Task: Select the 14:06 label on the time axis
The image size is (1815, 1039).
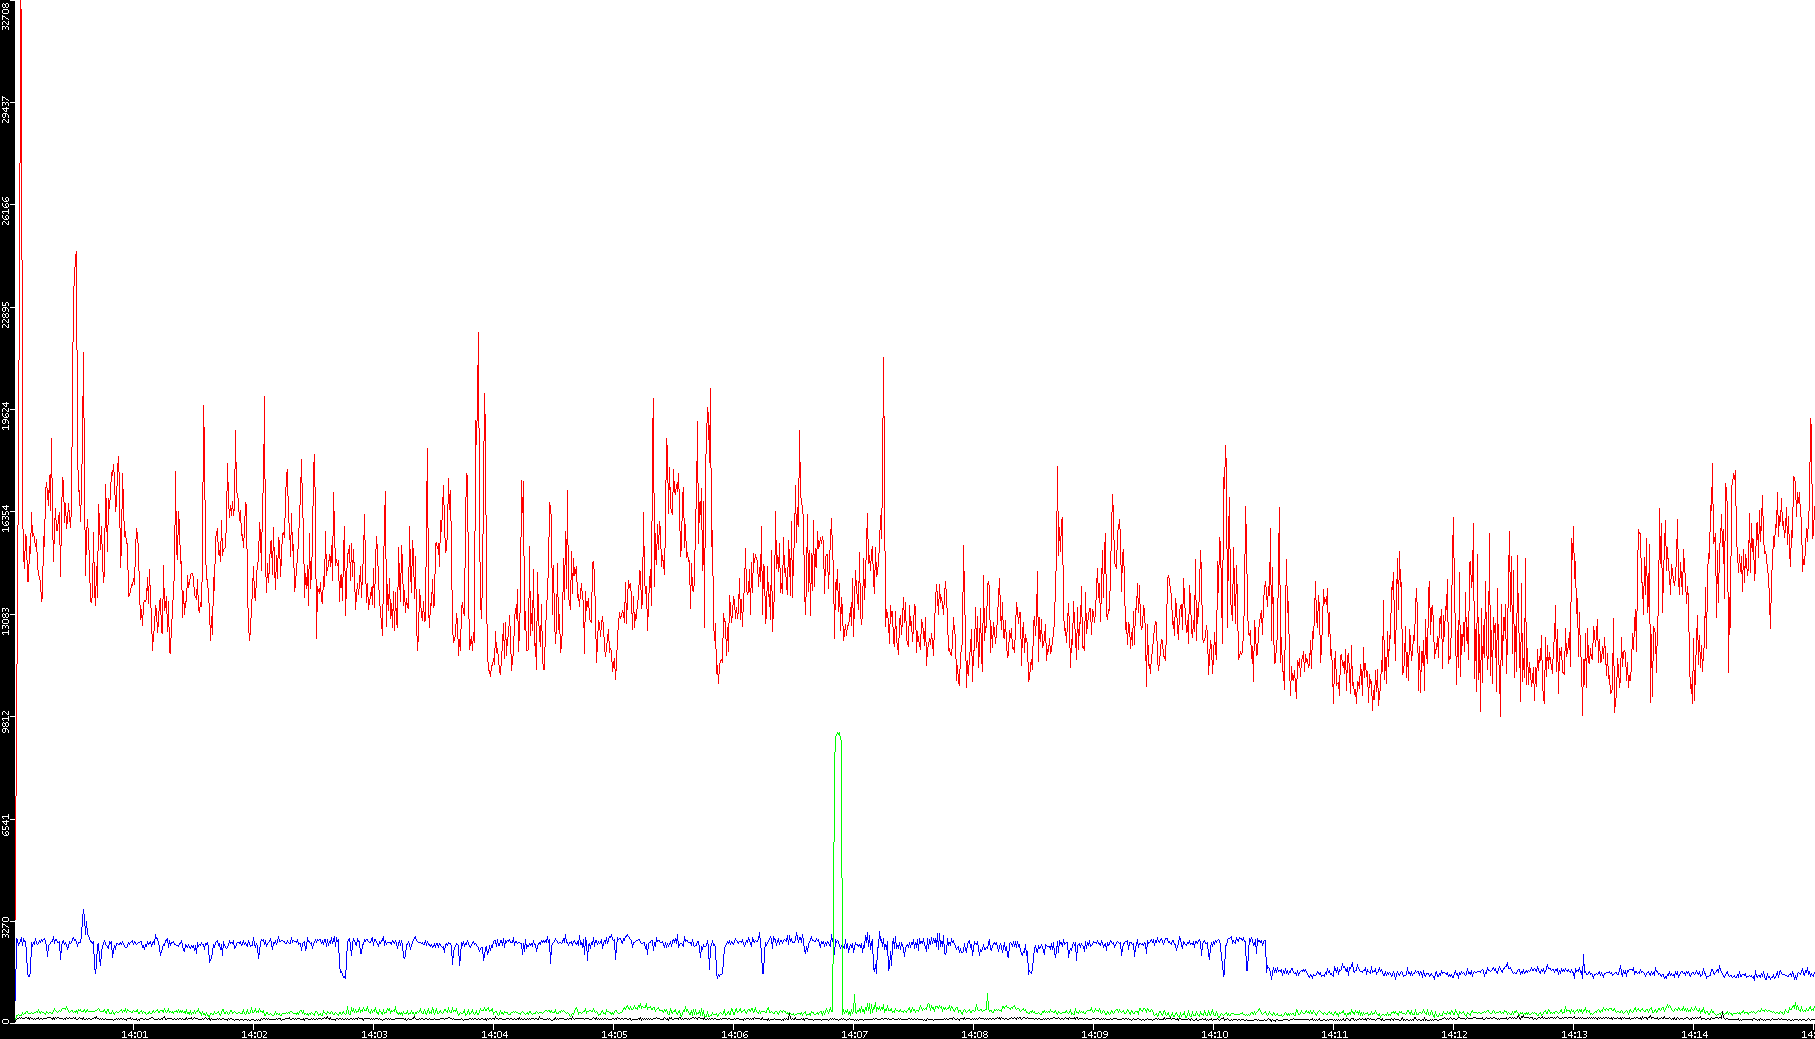Action: tap(735, 1034)
